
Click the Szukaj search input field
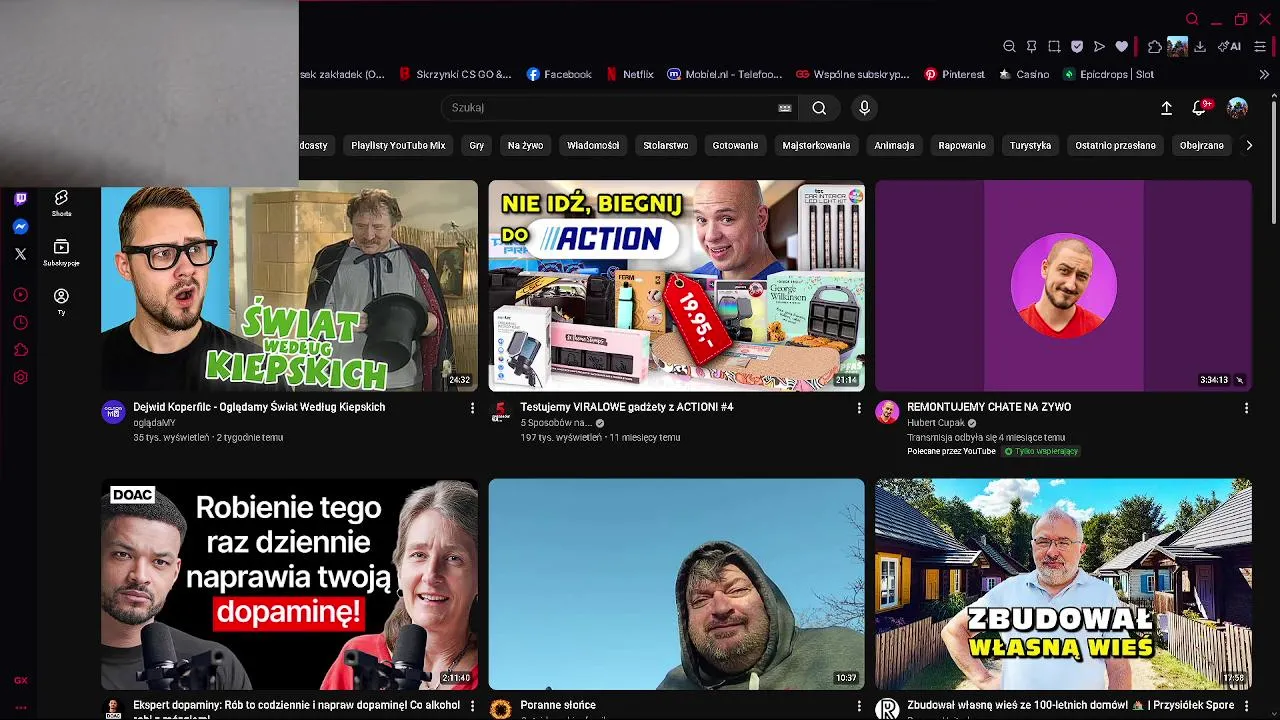[x=610, y=108]
